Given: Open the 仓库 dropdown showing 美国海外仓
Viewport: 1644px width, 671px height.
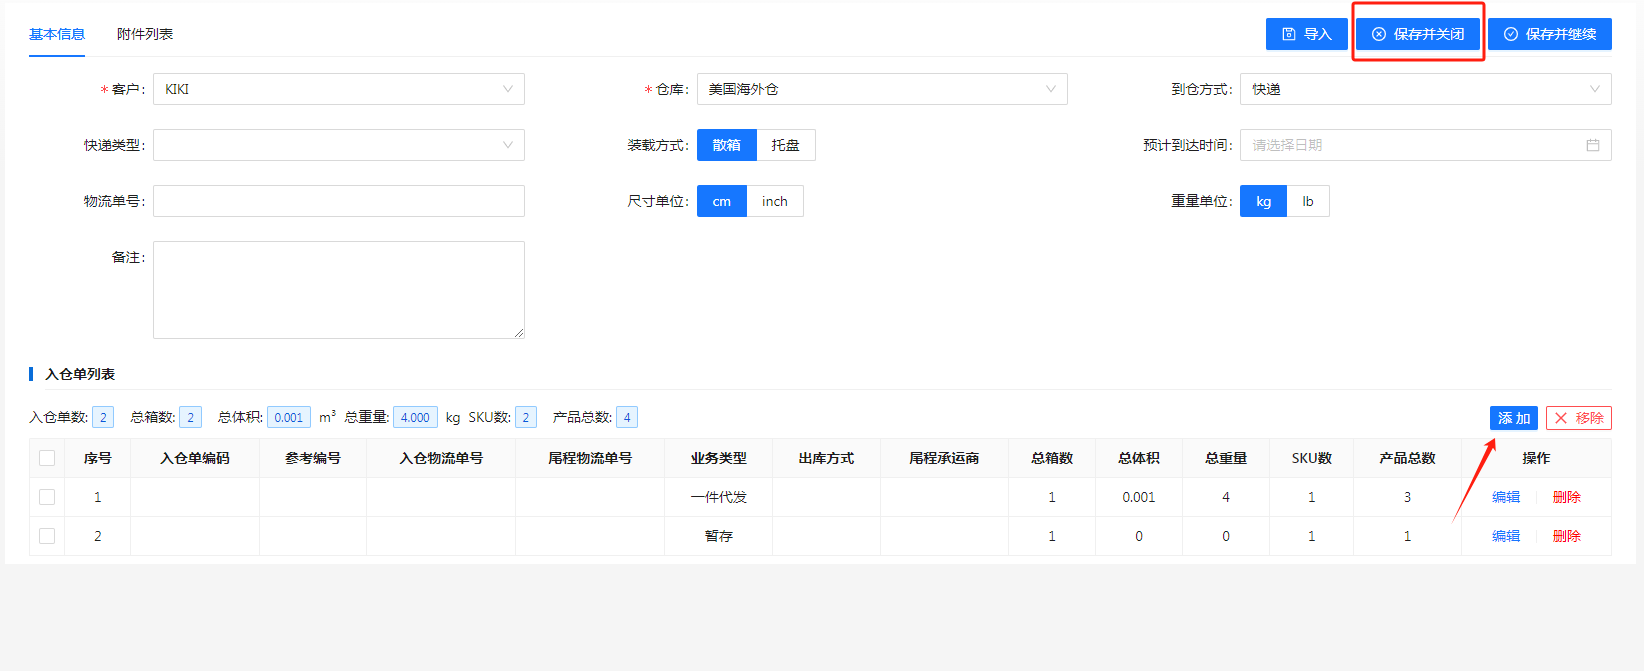Looking at the screenshot, I should coord(882,89).
